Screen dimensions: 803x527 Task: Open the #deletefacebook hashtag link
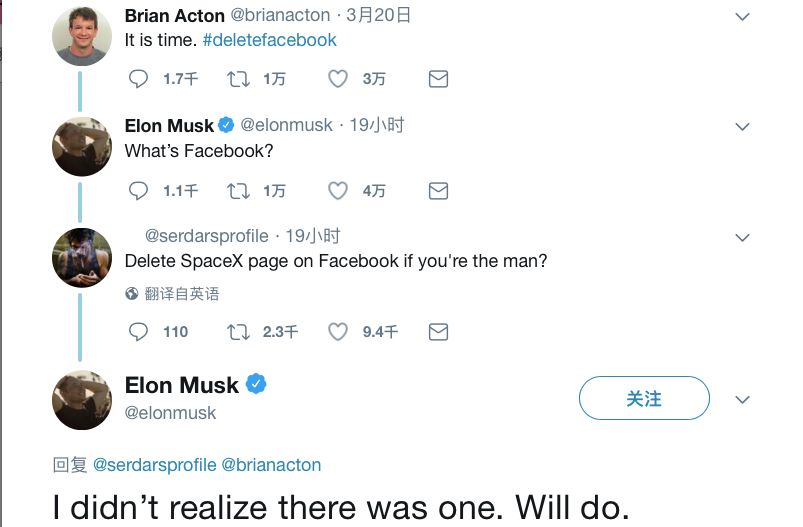click(269, 40)
